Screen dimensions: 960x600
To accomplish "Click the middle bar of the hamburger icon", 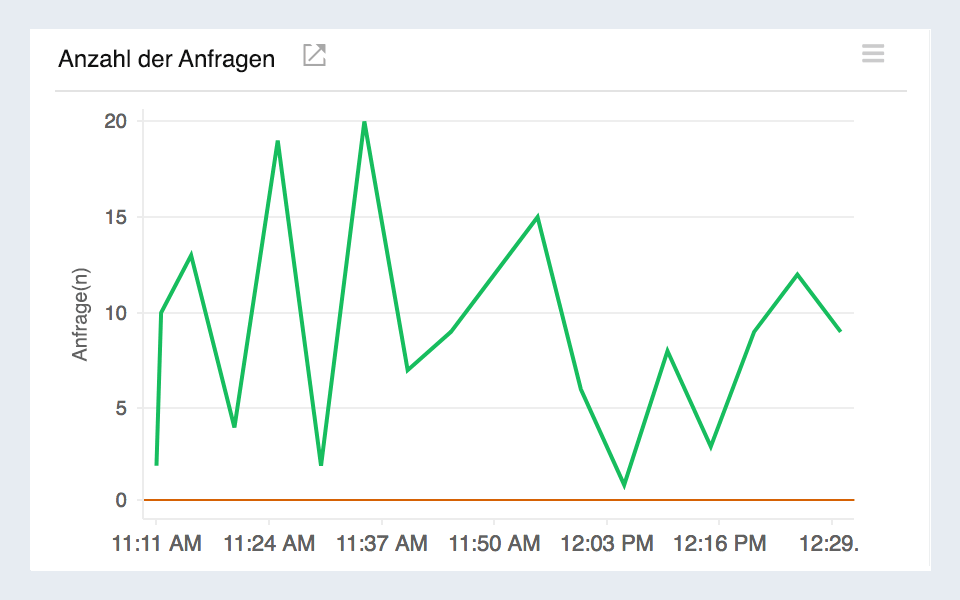I will pos(873,54).
